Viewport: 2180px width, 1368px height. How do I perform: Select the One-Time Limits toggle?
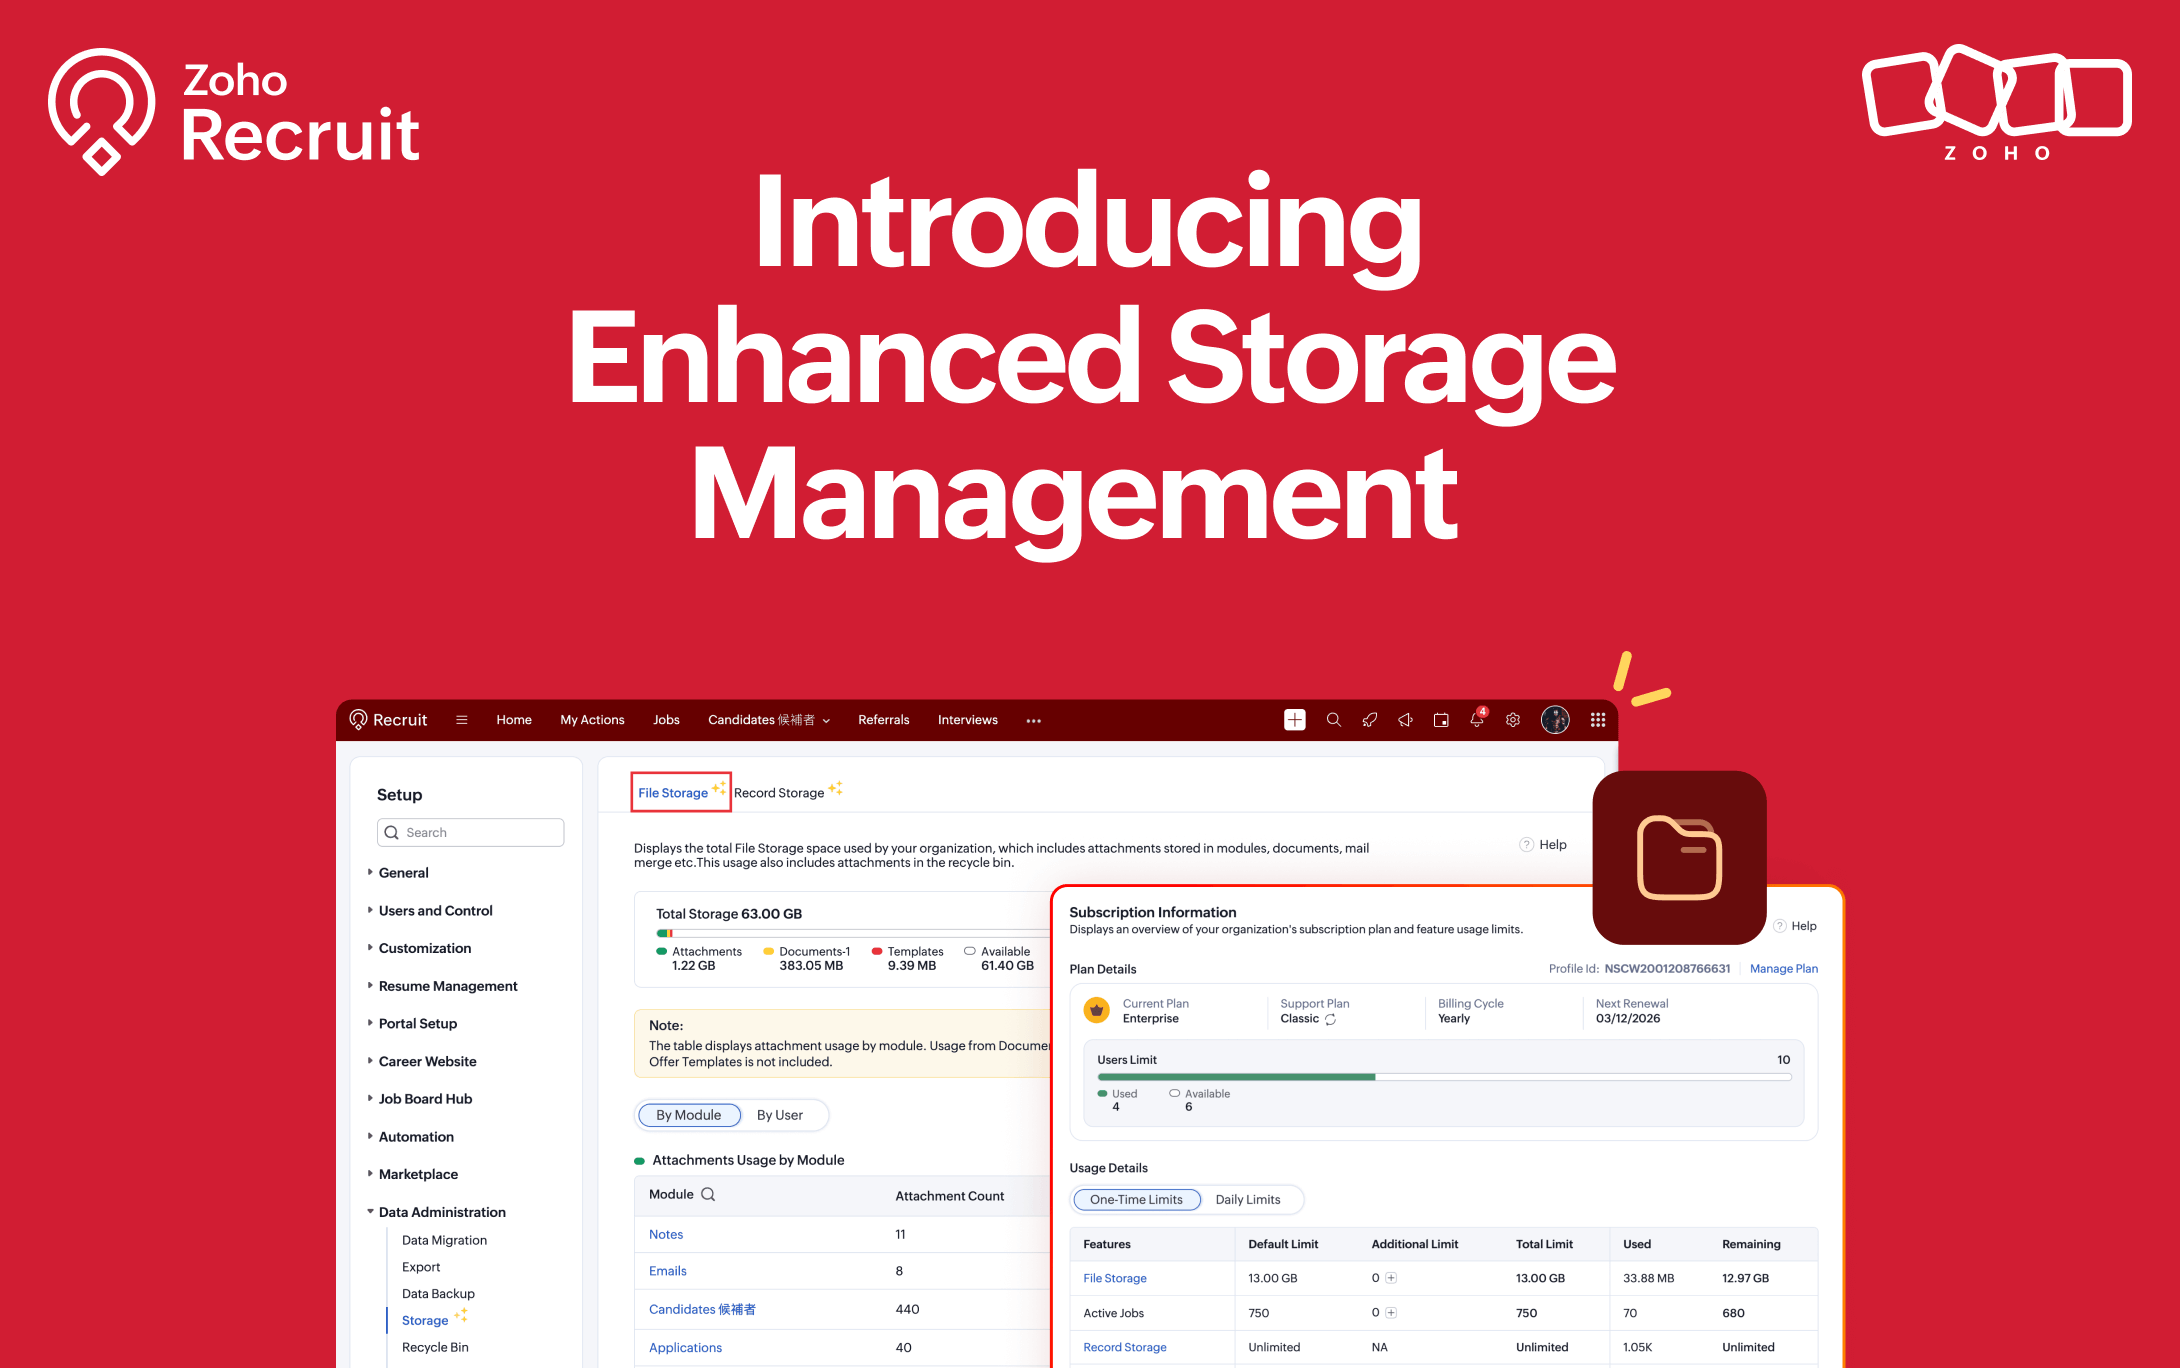coord(1136,1200)
